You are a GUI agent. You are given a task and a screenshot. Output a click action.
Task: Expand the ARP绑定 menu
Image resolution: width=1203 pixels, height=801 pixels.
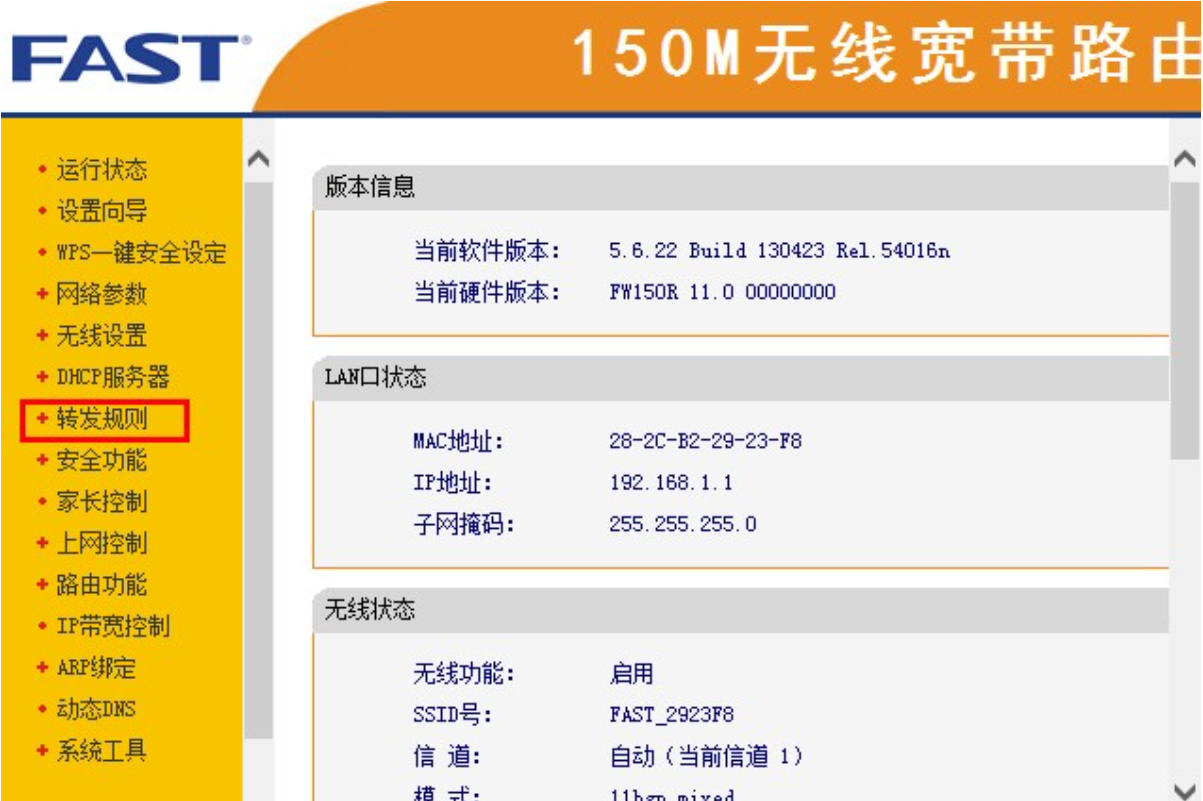(x=95, y=668)
